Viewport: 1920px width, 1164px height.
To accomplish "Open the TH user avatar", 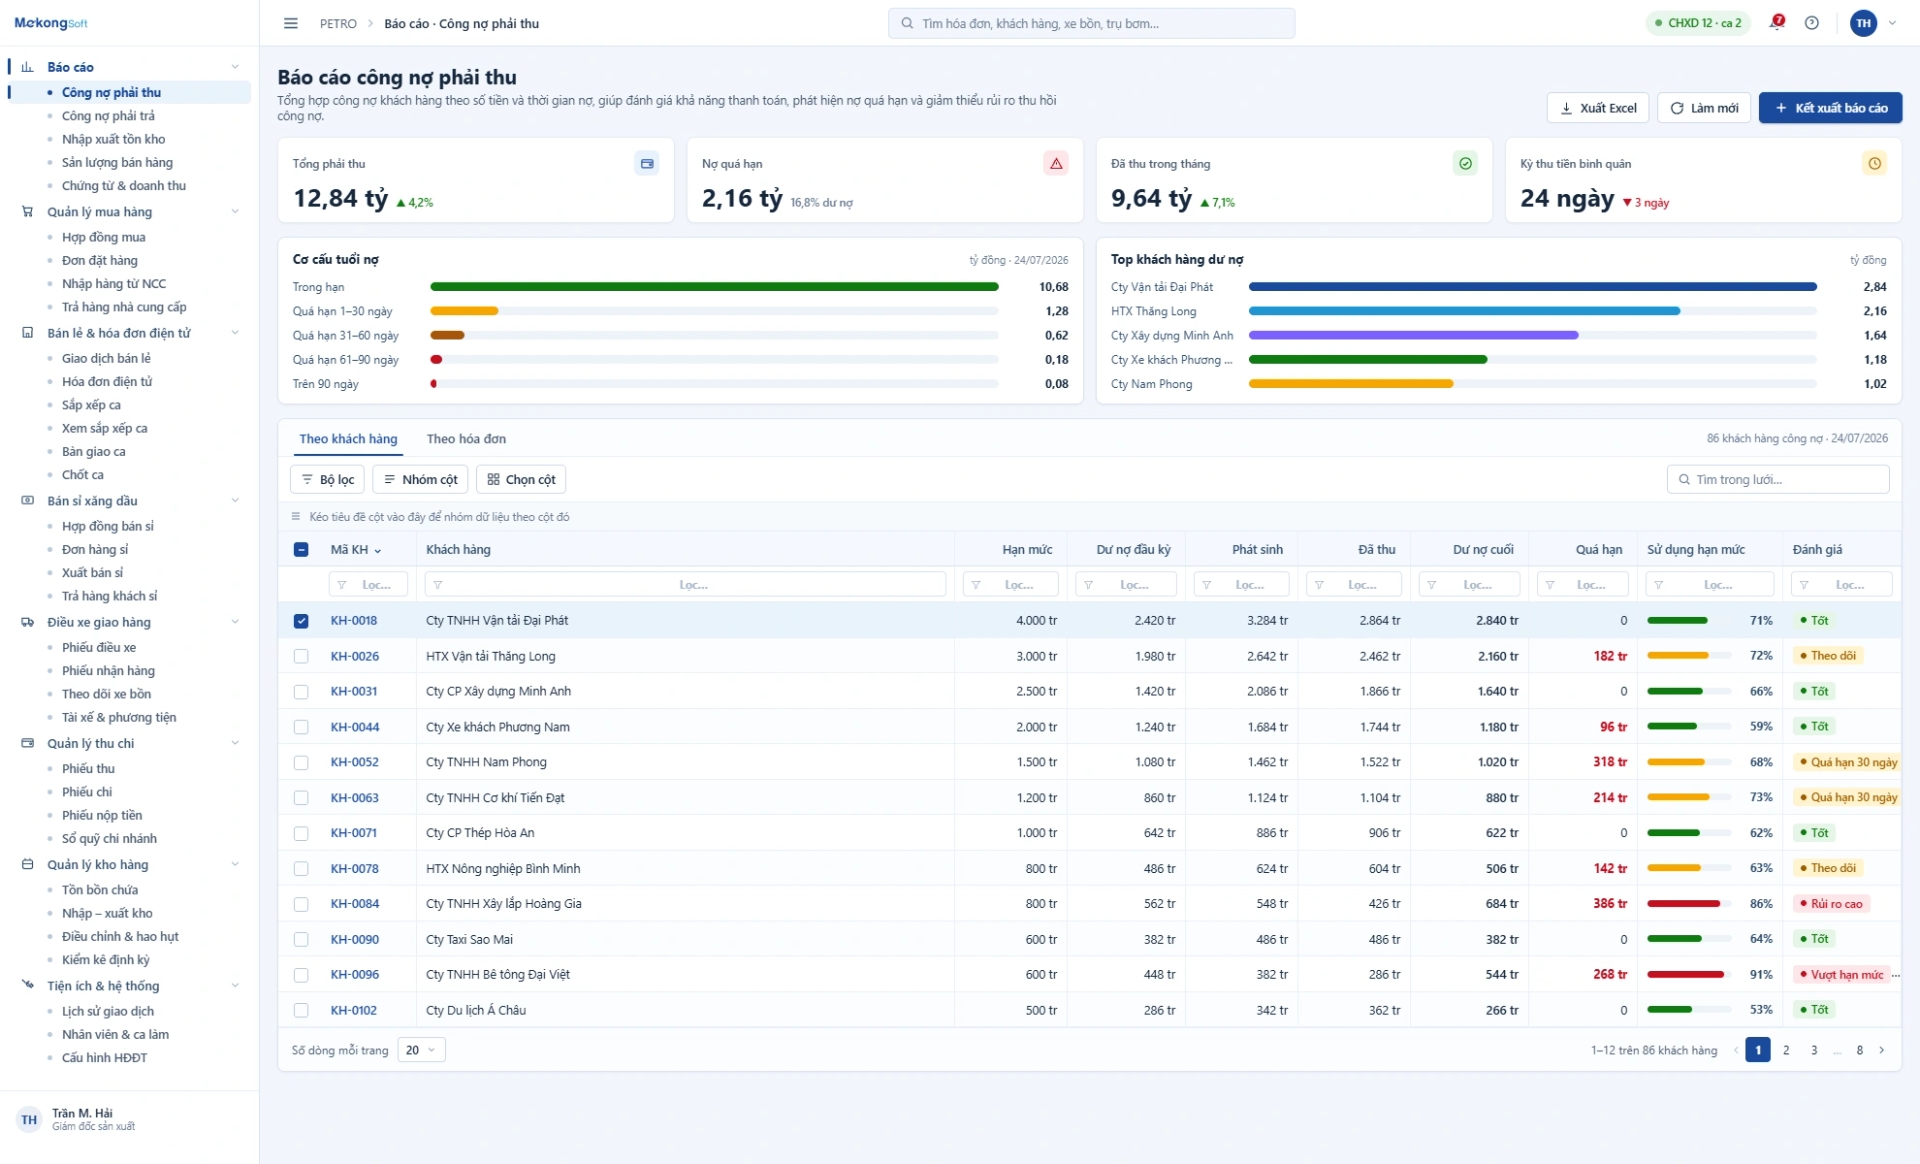I will [1864, 23].
